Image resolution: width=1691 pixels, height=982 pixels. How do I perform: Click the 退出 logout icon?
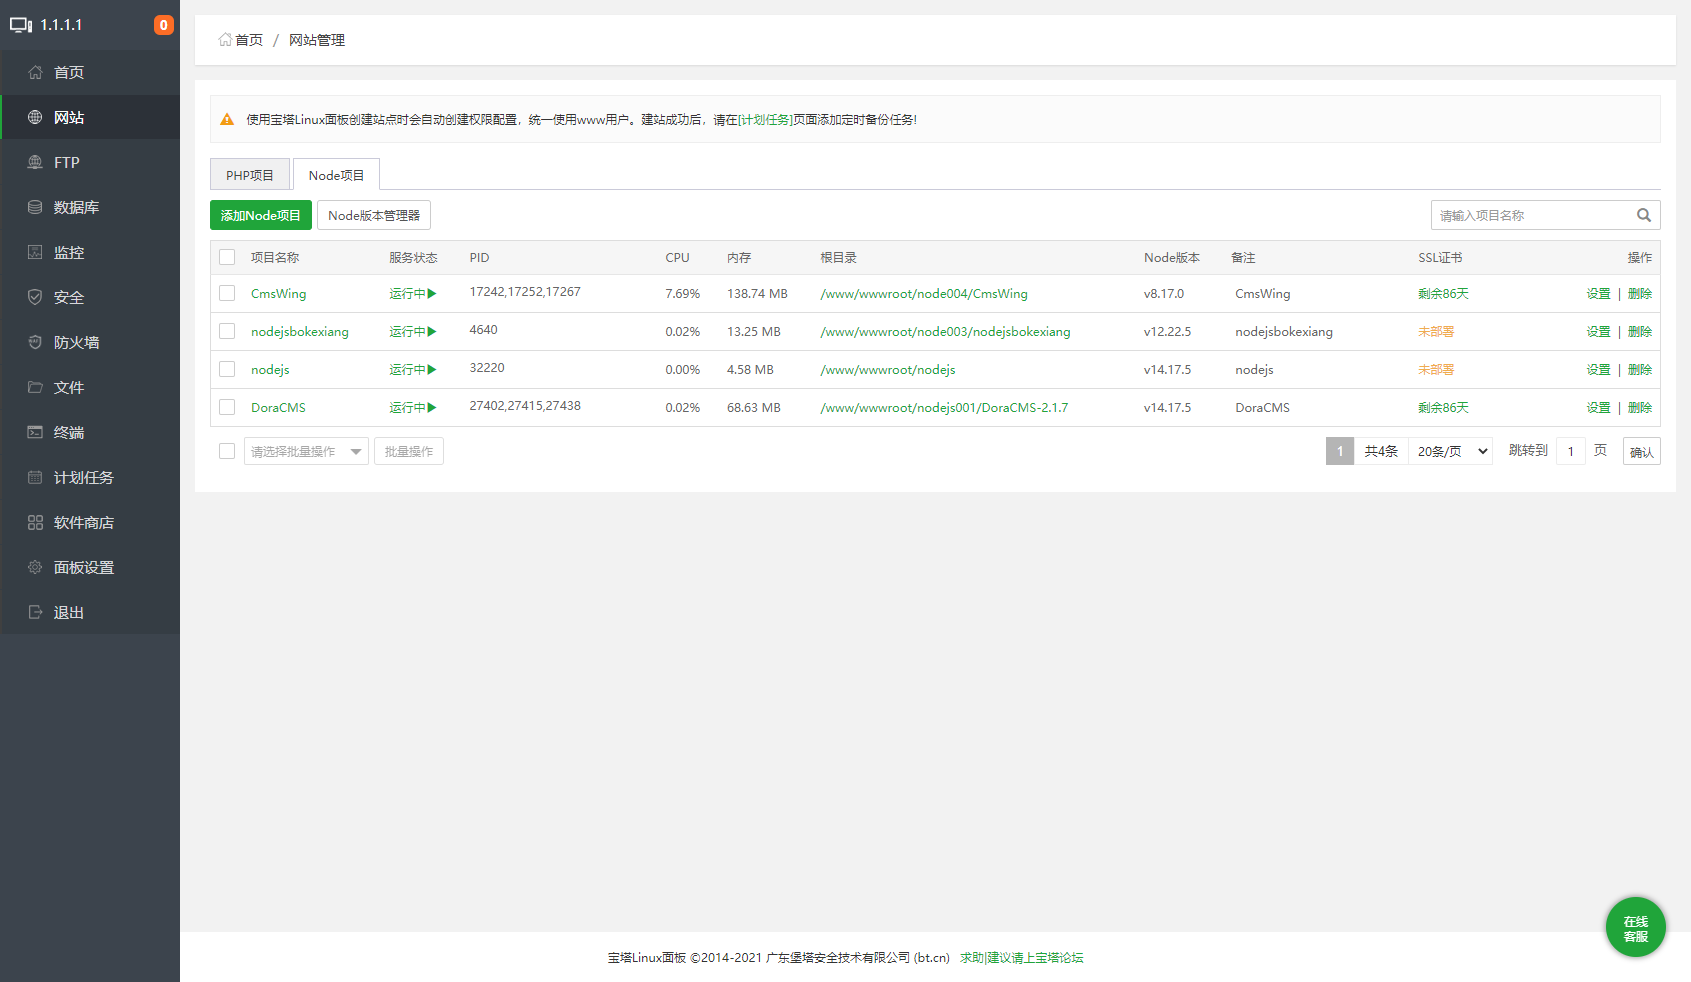(x=35, y=612)
